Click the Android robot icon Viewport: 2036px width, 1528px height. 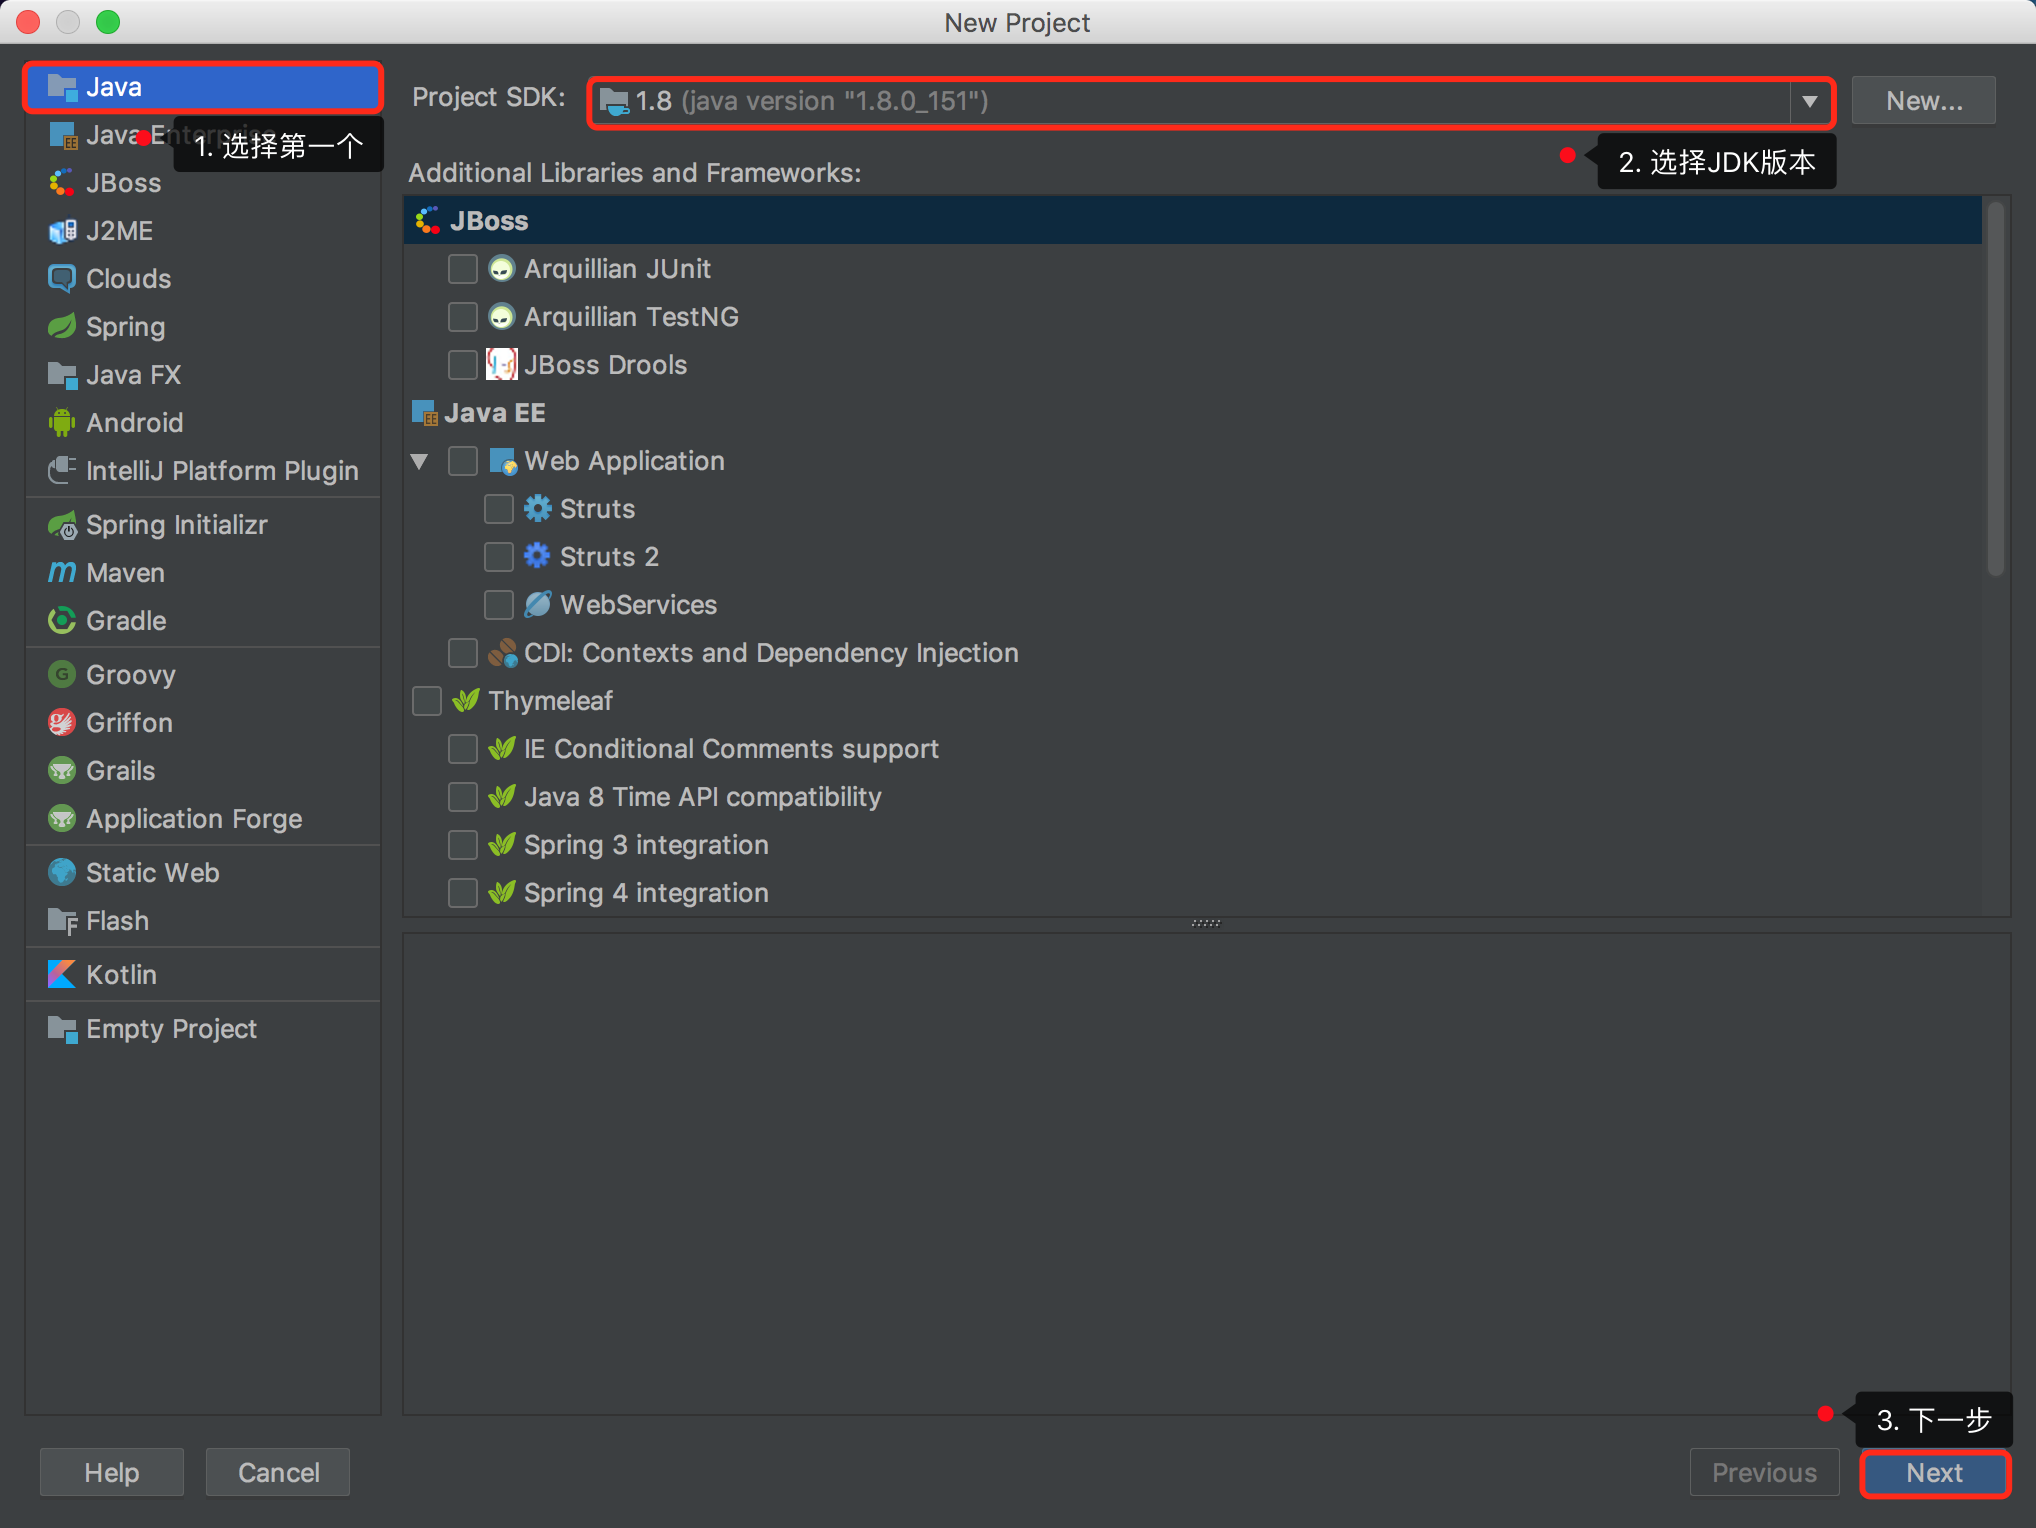(62, 423)
